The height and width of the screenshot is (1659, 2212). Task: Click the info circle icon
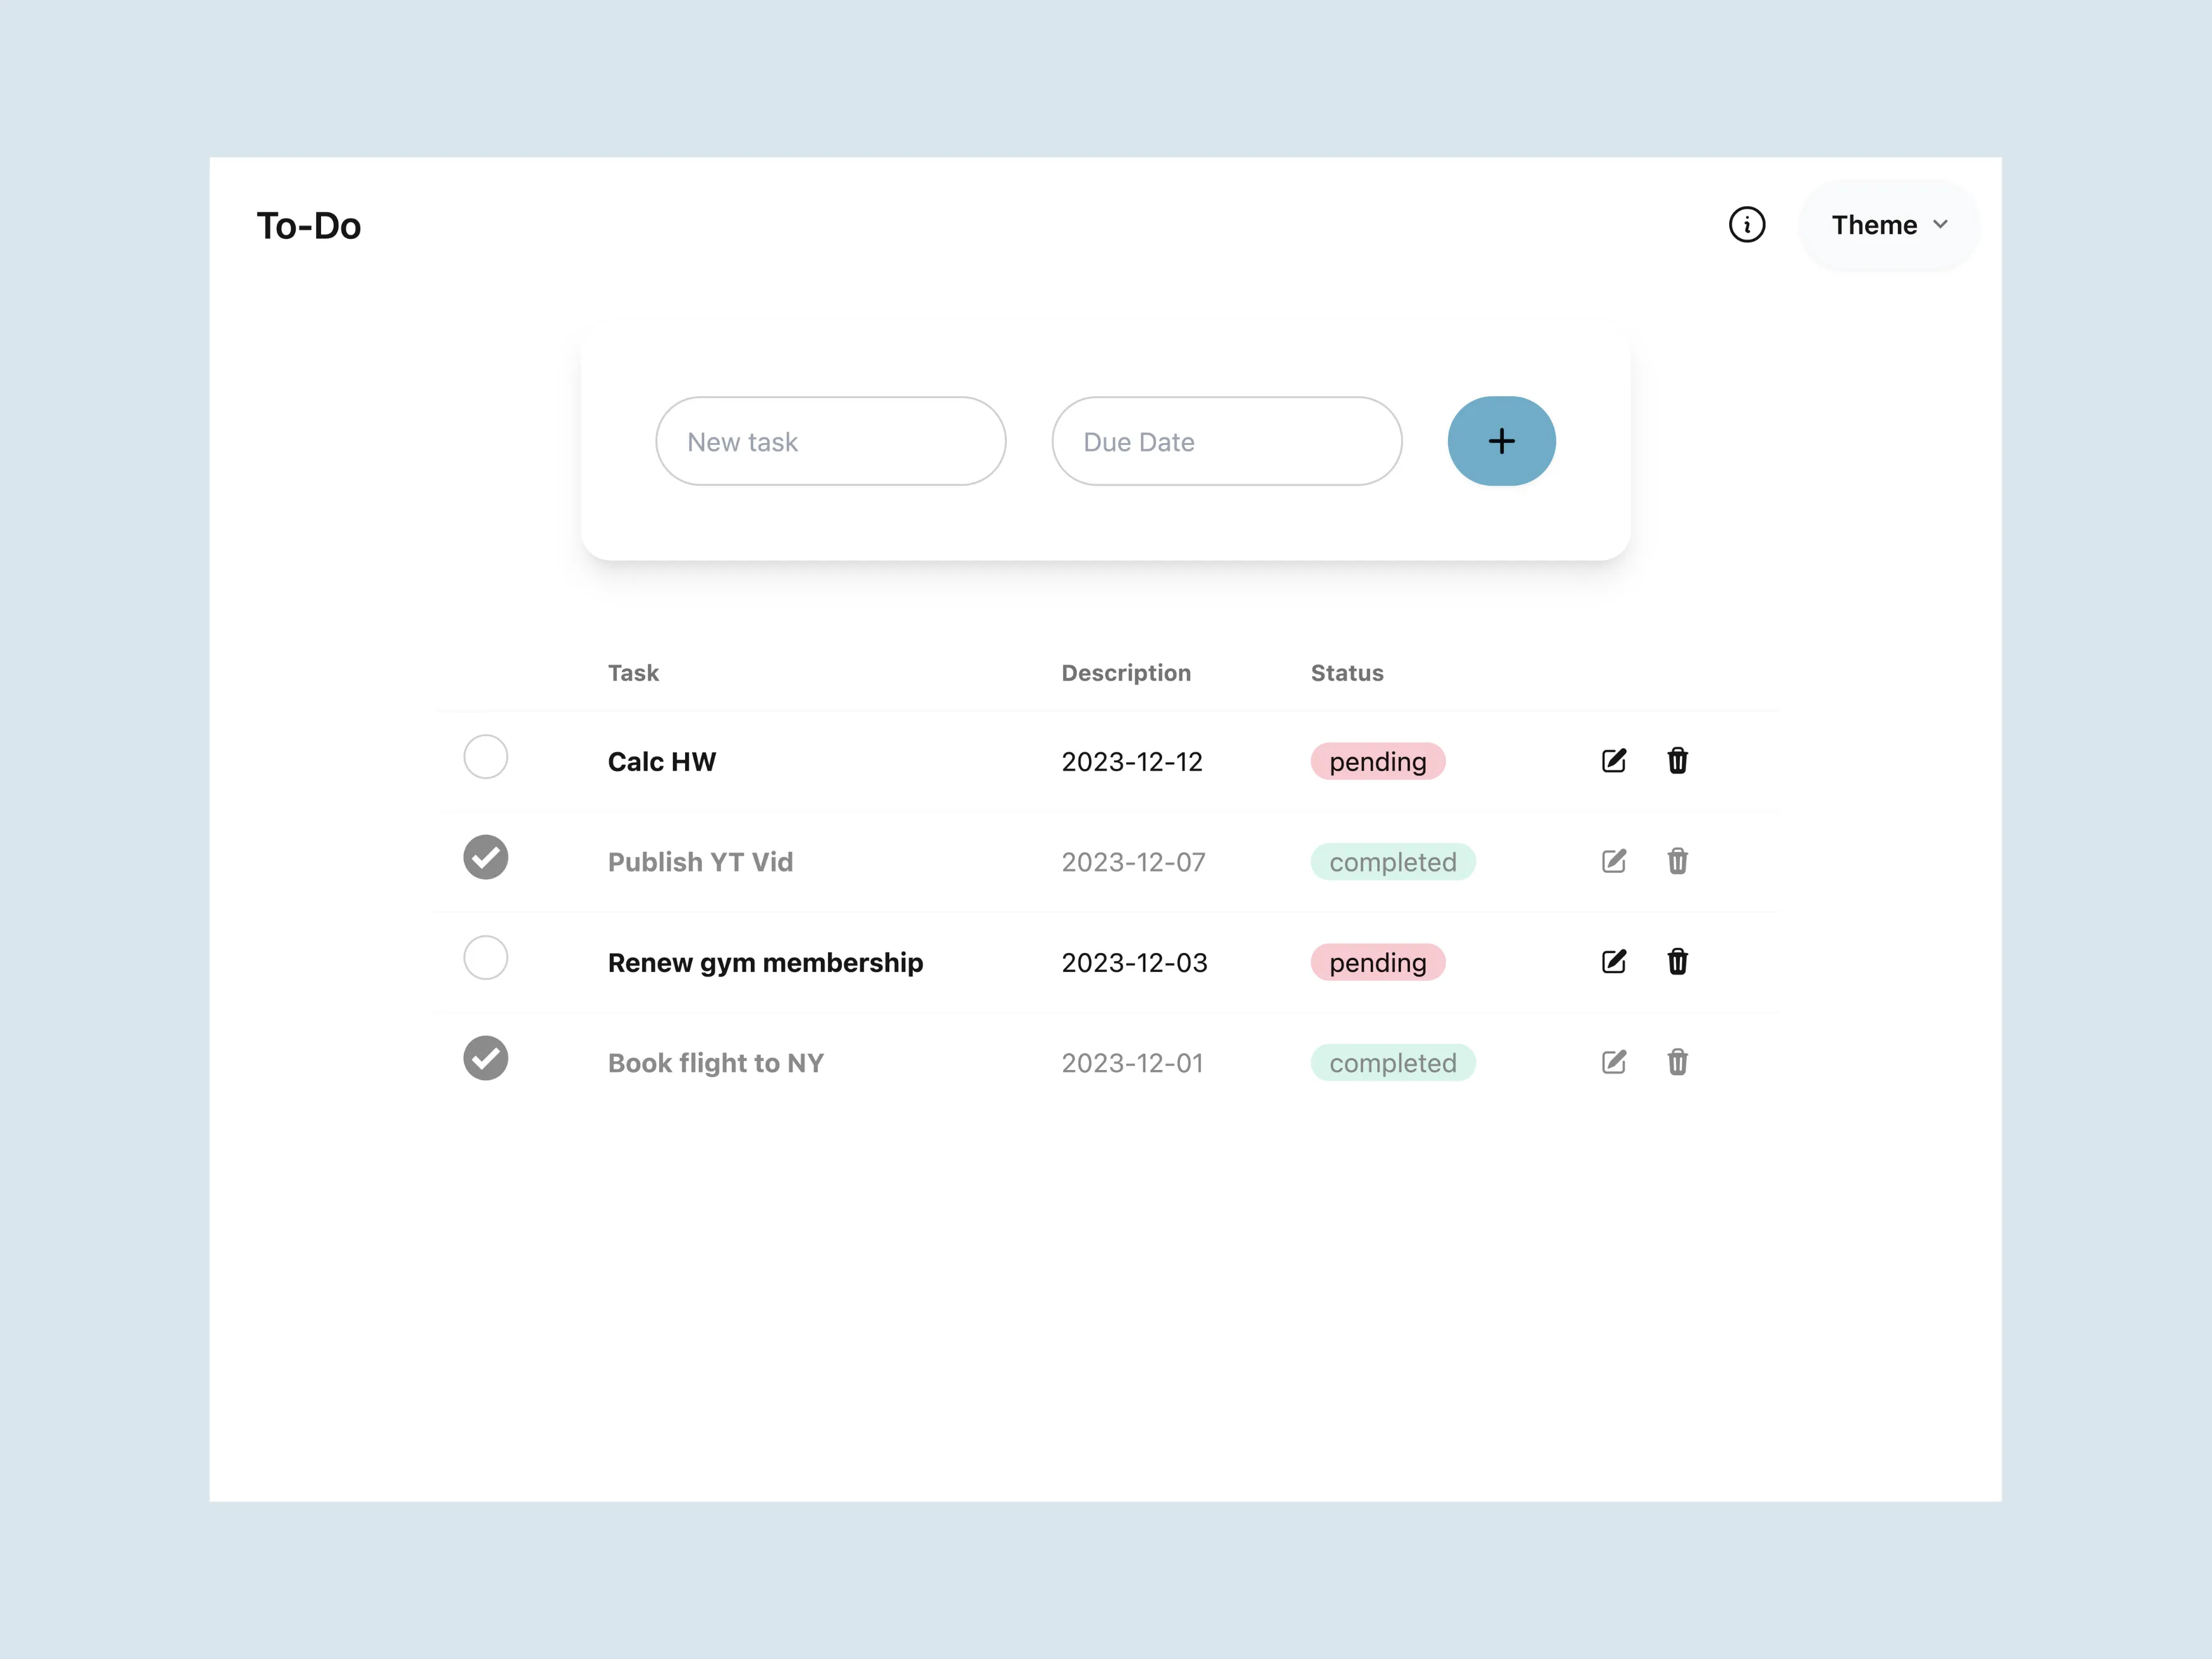coord(1746,224)
